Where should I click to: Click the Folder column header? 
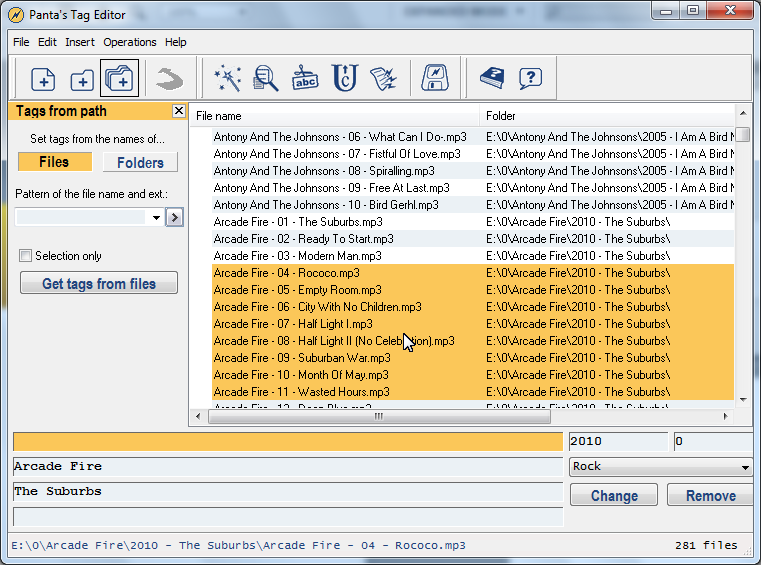pyautogui.click(x=607, y=116)
